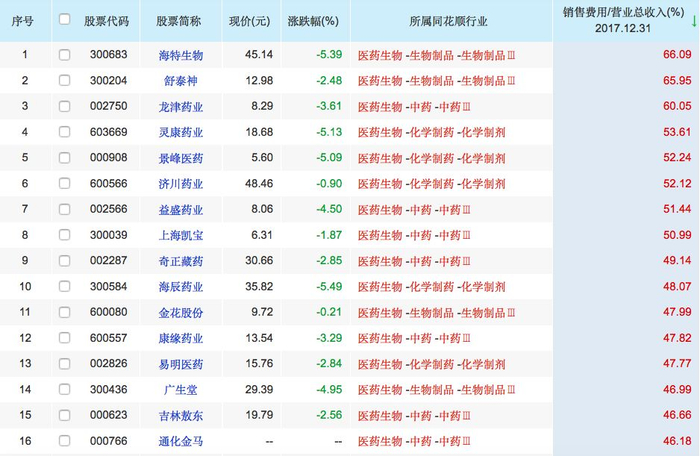Sort by 涨跌幅(%) column header
This screenshot has height=456, width=700.
coord(313,21)
